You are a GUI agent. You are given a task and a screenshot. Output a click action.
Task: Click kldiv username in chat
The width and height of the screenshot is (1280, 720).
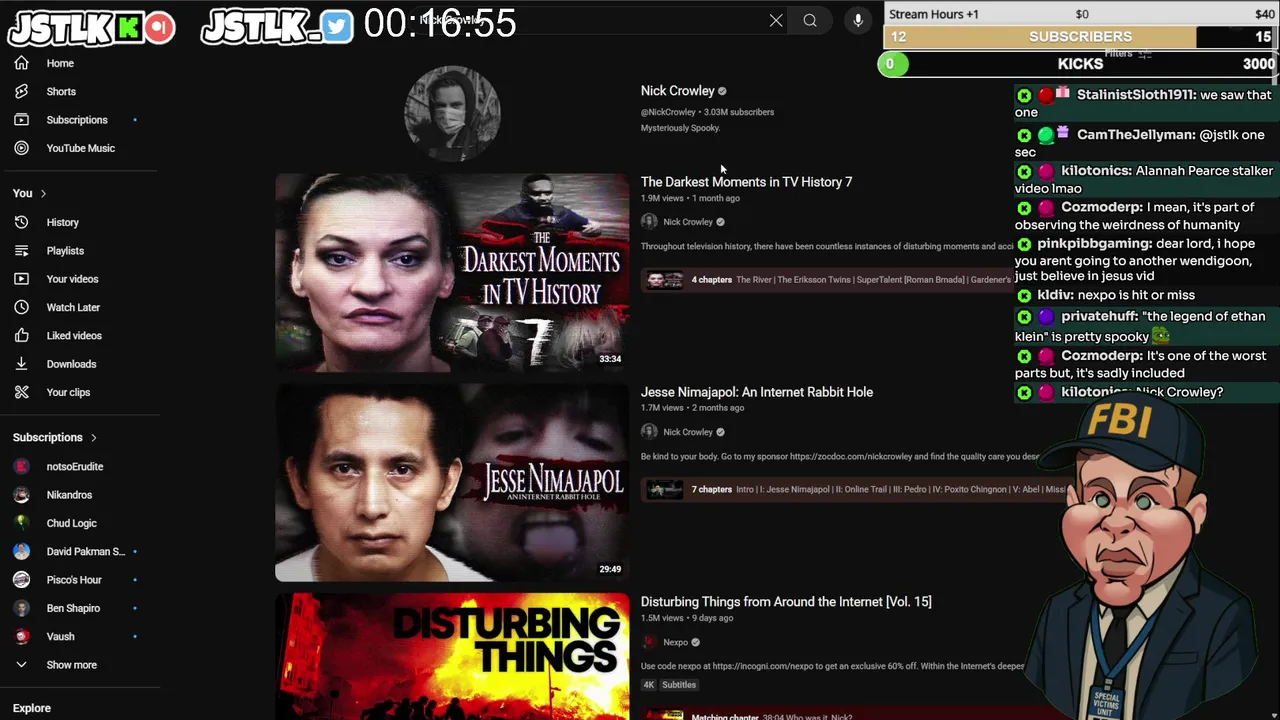click(1054, 295)
